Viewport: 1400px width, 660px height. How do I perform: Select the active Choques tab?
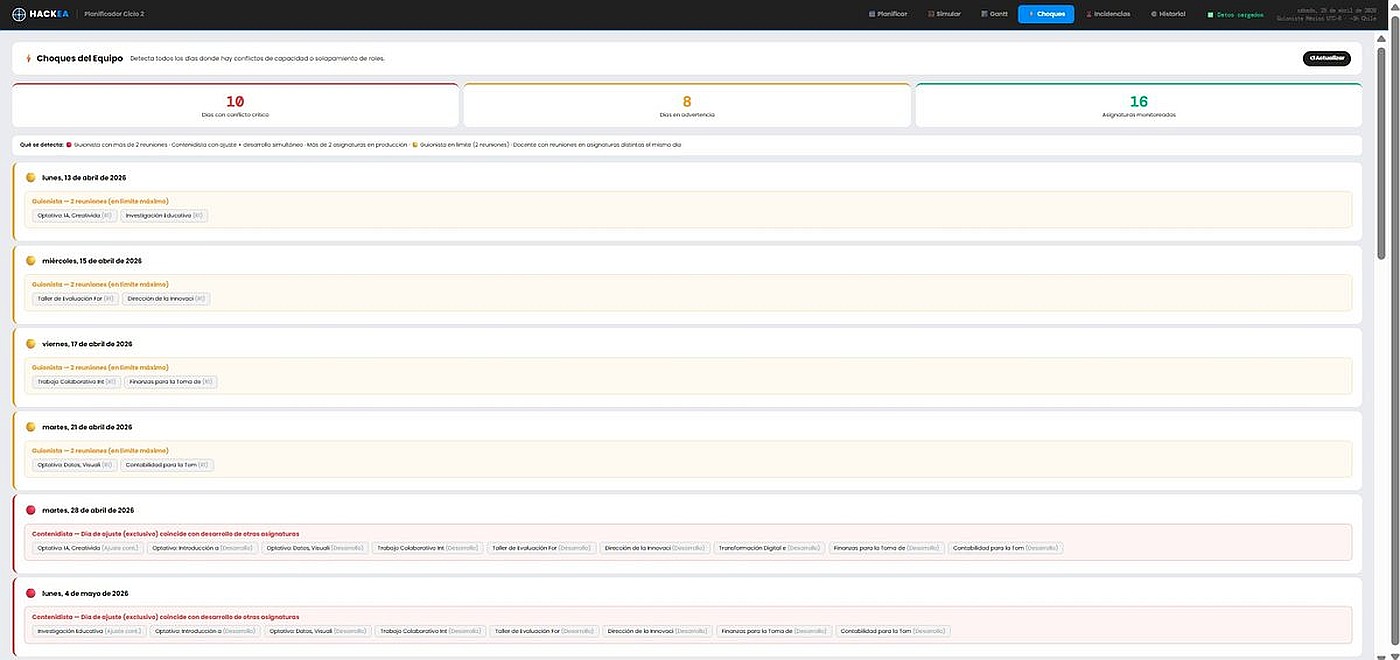1046,14
